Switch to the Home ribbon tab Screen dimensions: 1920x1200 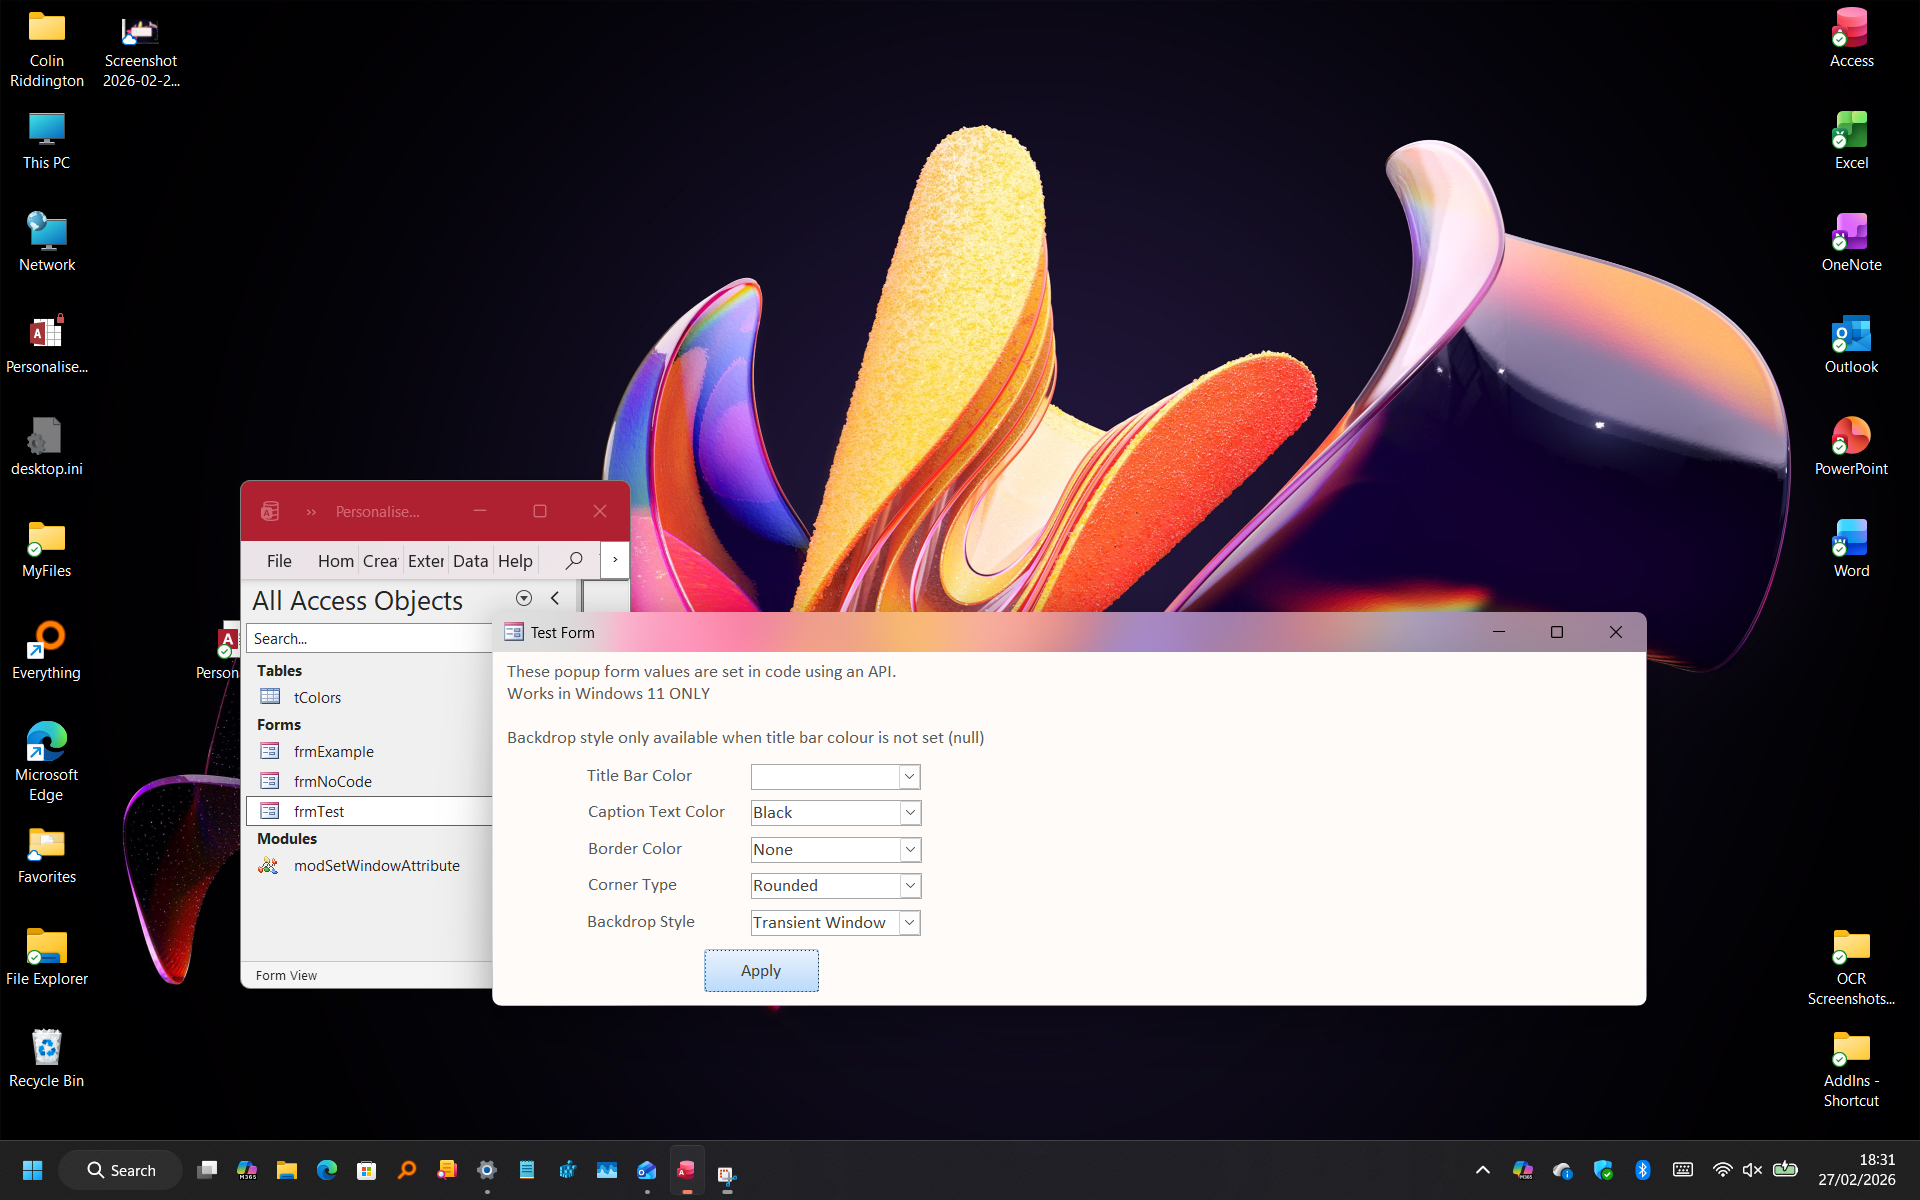point(336,561)
